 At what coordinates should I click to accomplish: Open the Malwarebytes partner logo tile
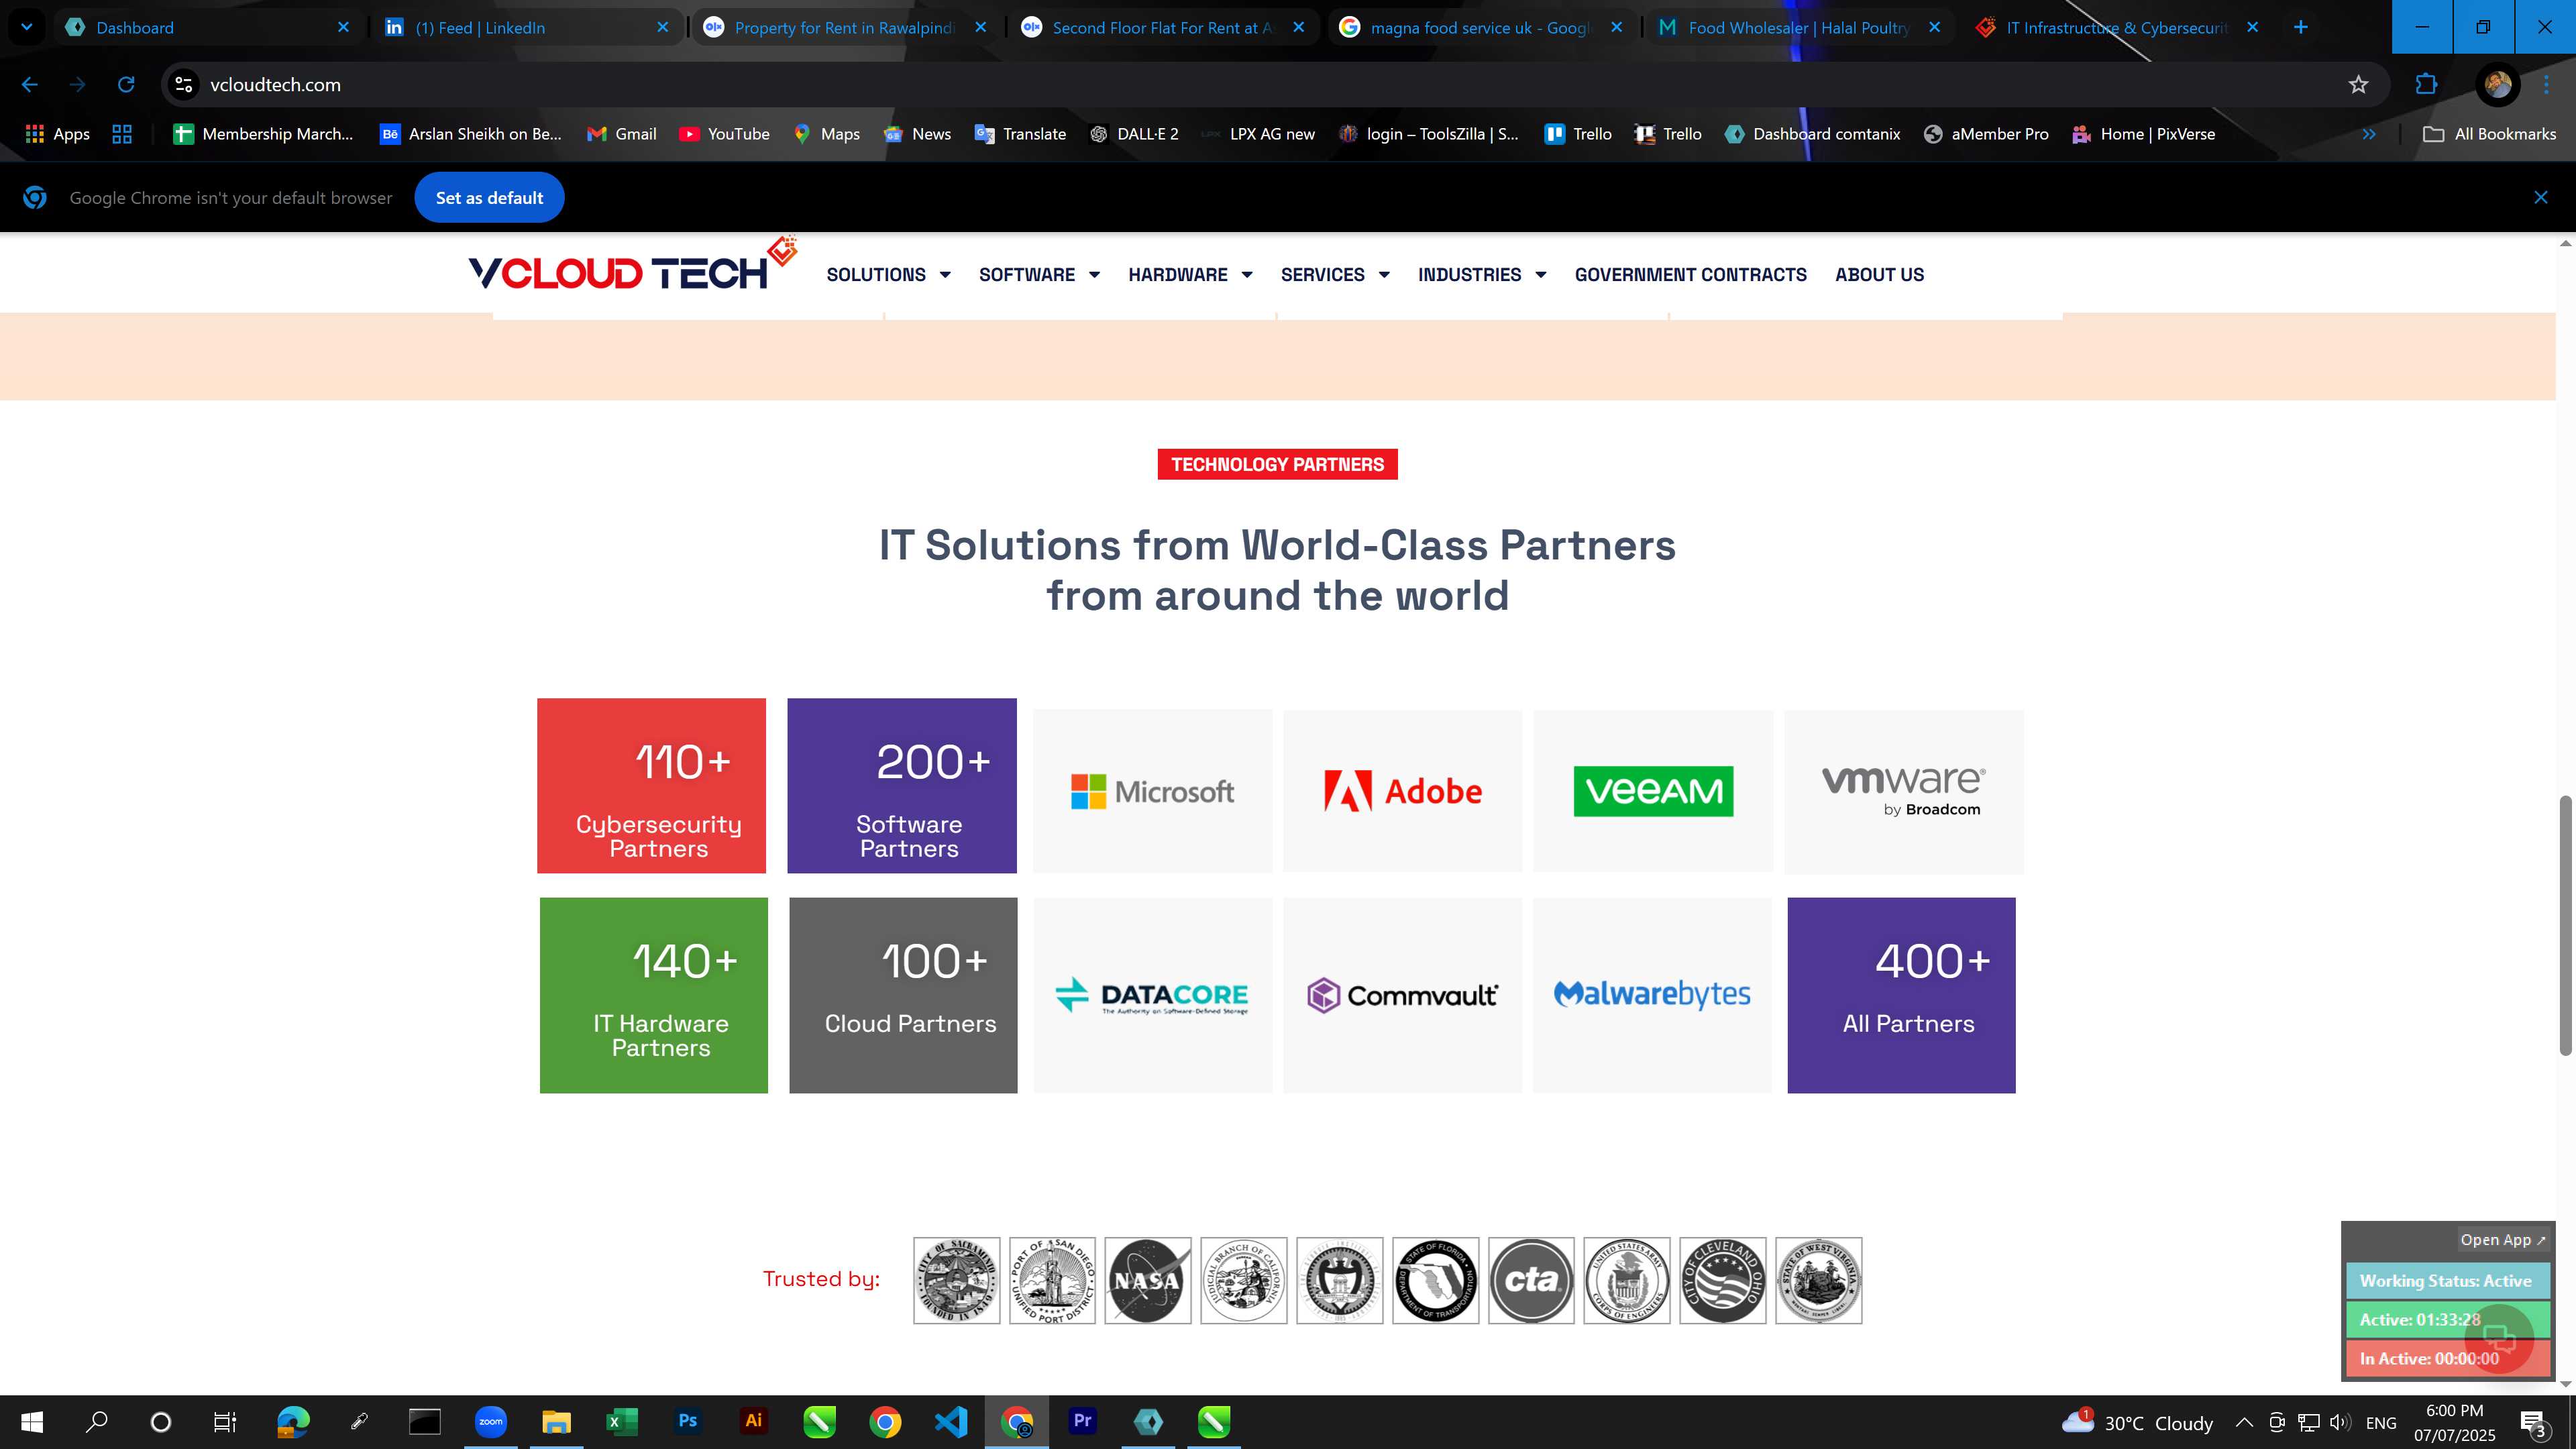(x=1652, y=995)
